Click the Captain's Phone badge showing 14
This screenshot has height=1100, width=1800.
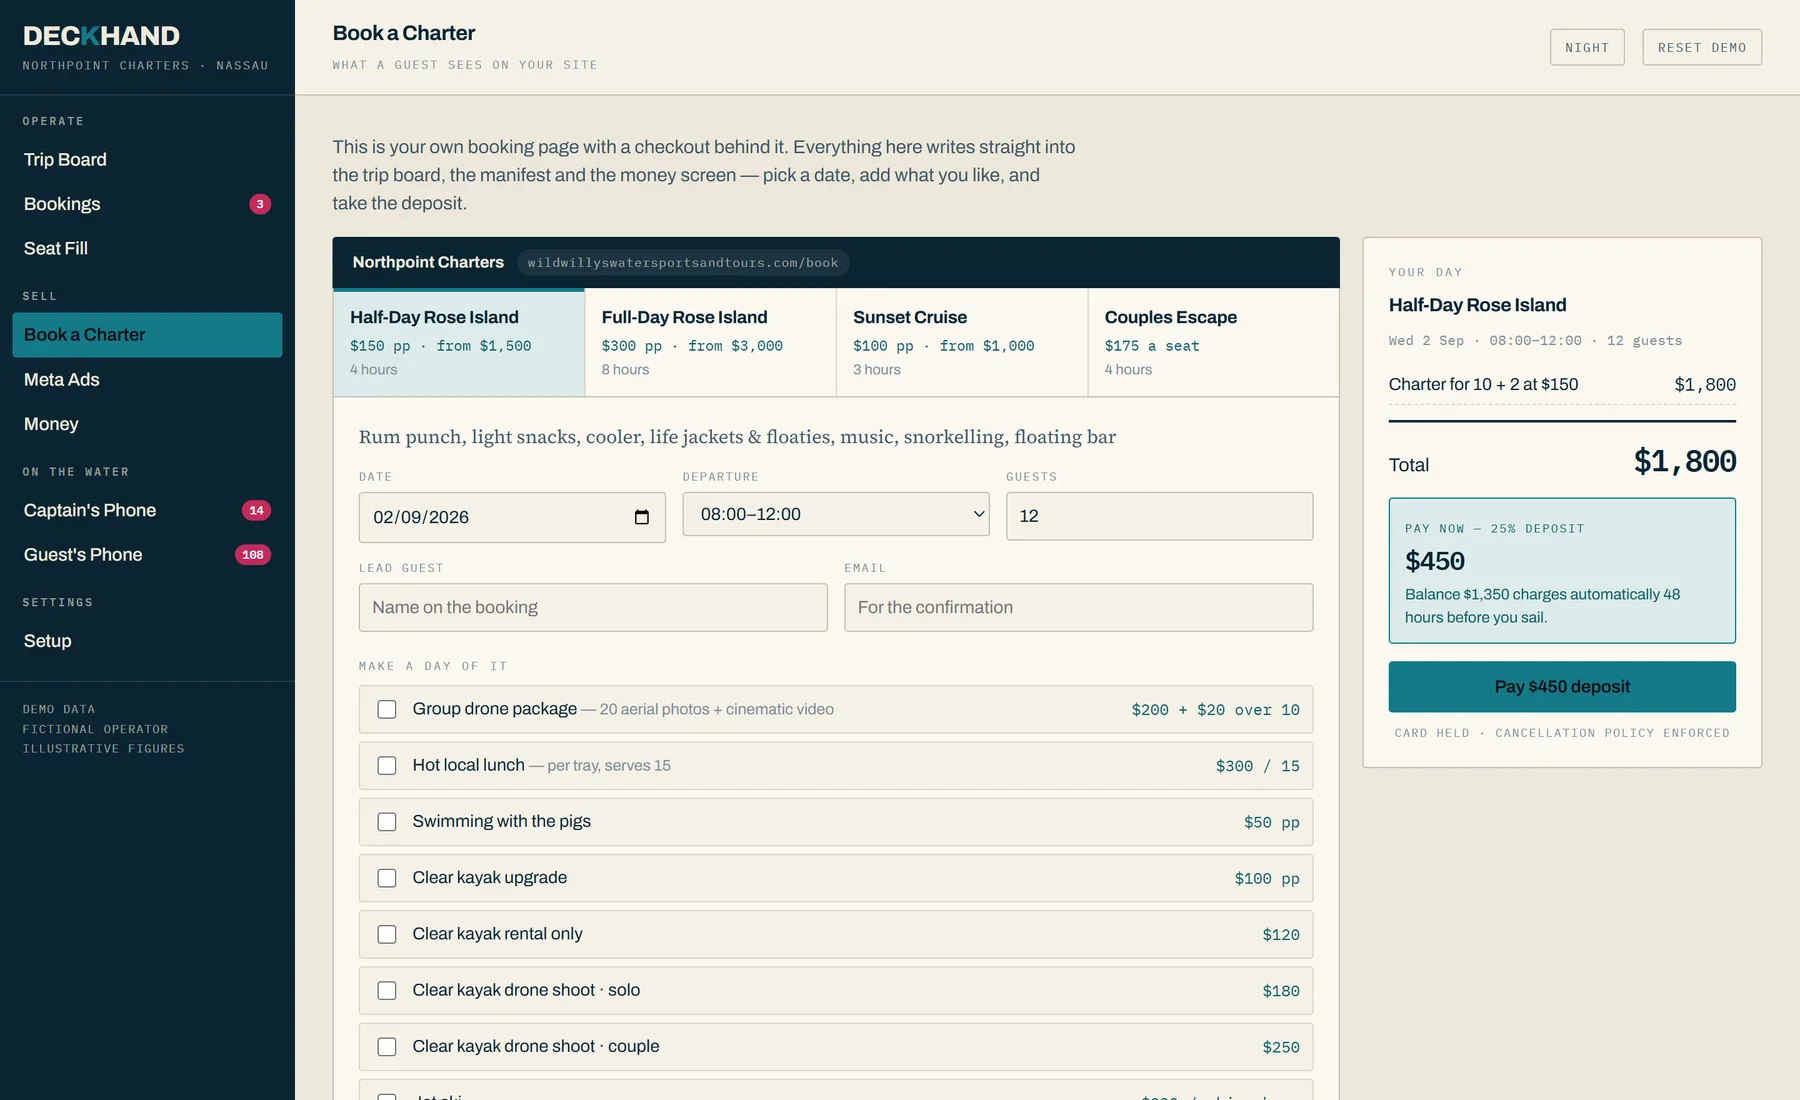(256, 510)
